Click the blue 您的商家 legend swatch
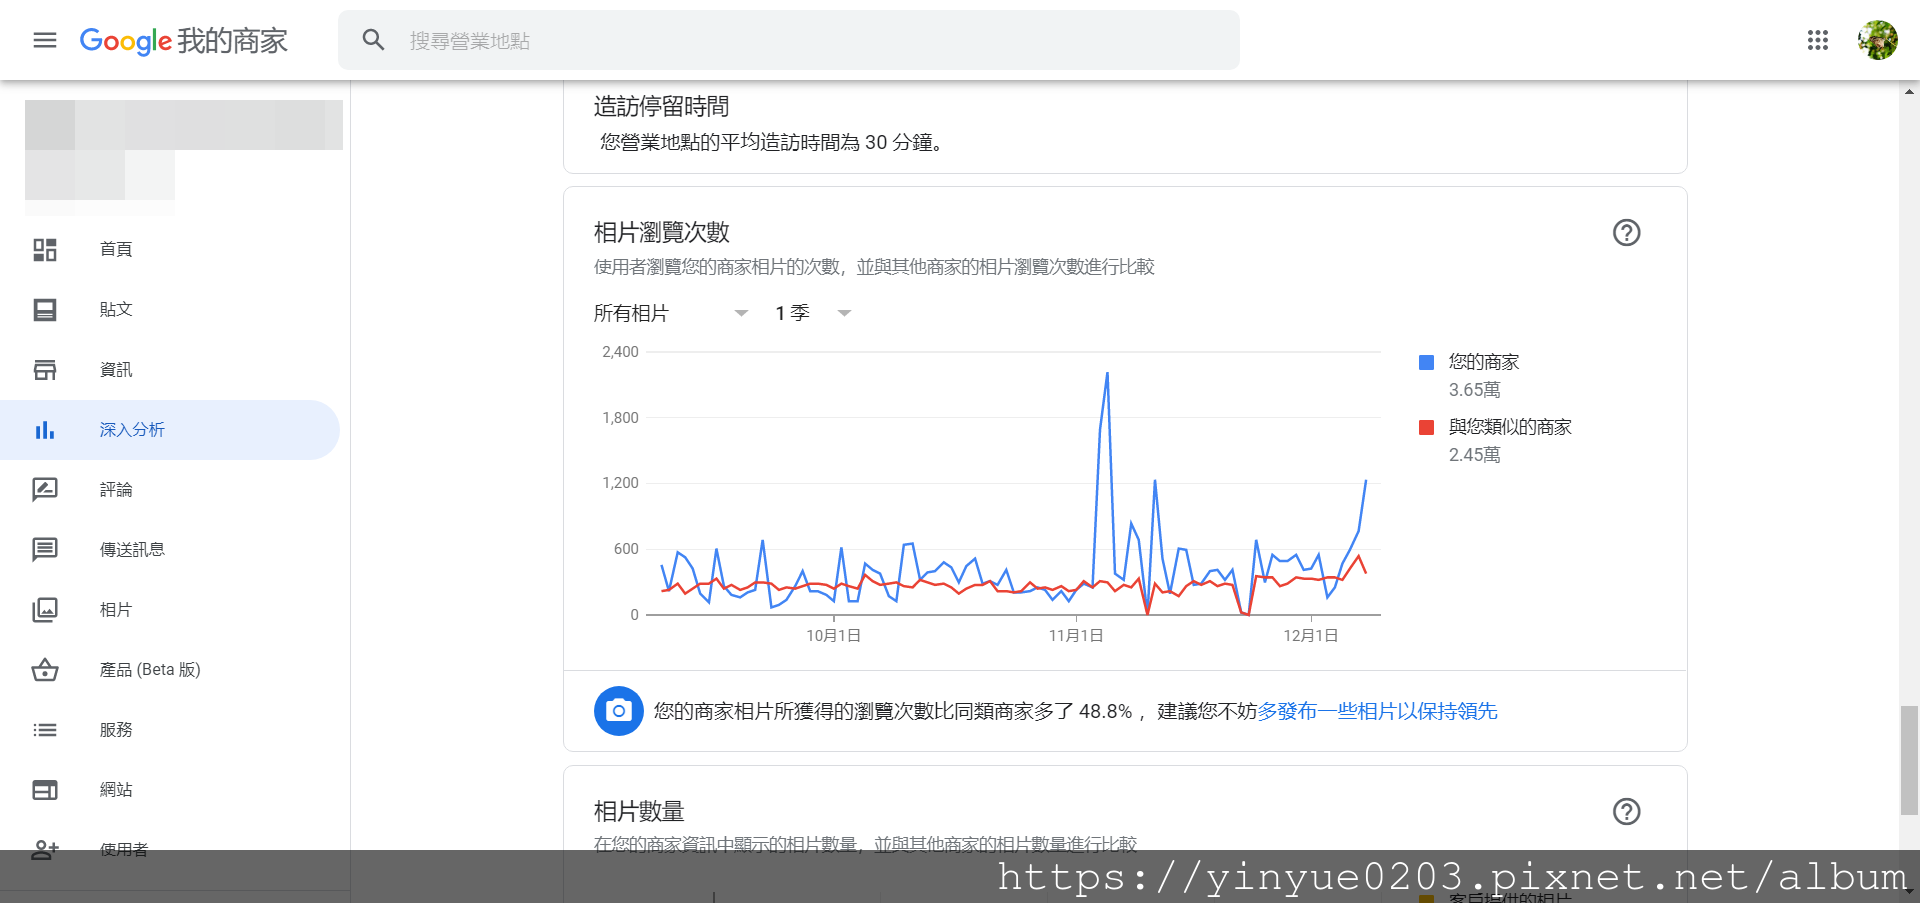The height and width of the screenshot is (903, 1920). 1427,362
